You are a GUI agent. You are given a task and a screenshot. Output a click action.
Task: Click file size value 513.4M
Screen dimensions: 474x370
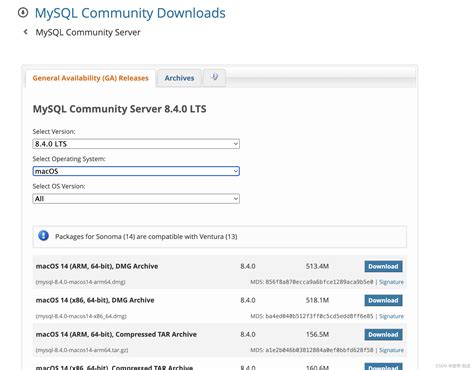[317, 266]
